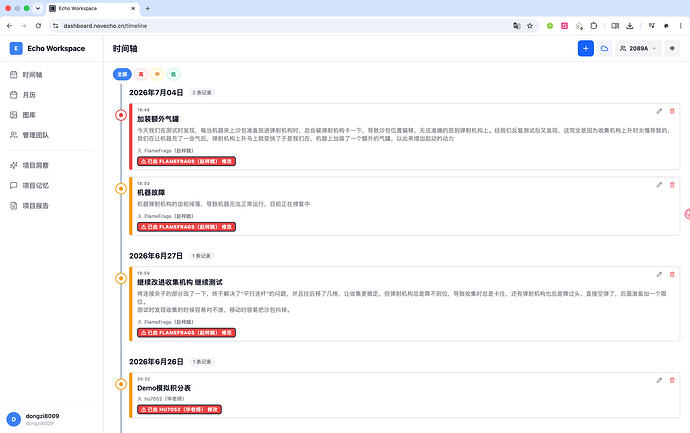
Task: Edit the 加装额外气罐 record
Action: [x=659, y=111]
